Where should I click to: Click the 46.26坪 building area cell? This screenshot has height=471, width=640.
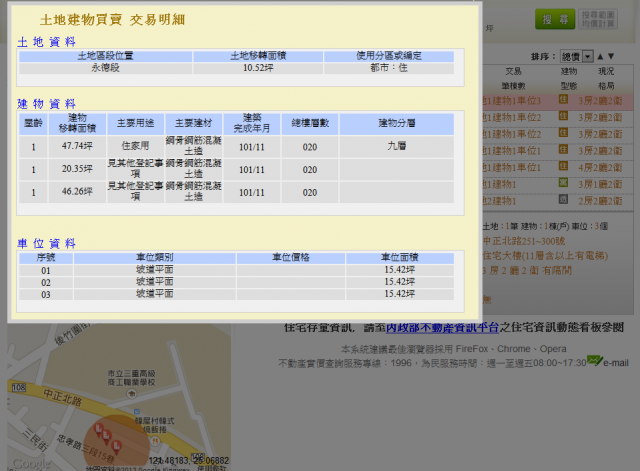pyautogui.click(x=77, y=192)
